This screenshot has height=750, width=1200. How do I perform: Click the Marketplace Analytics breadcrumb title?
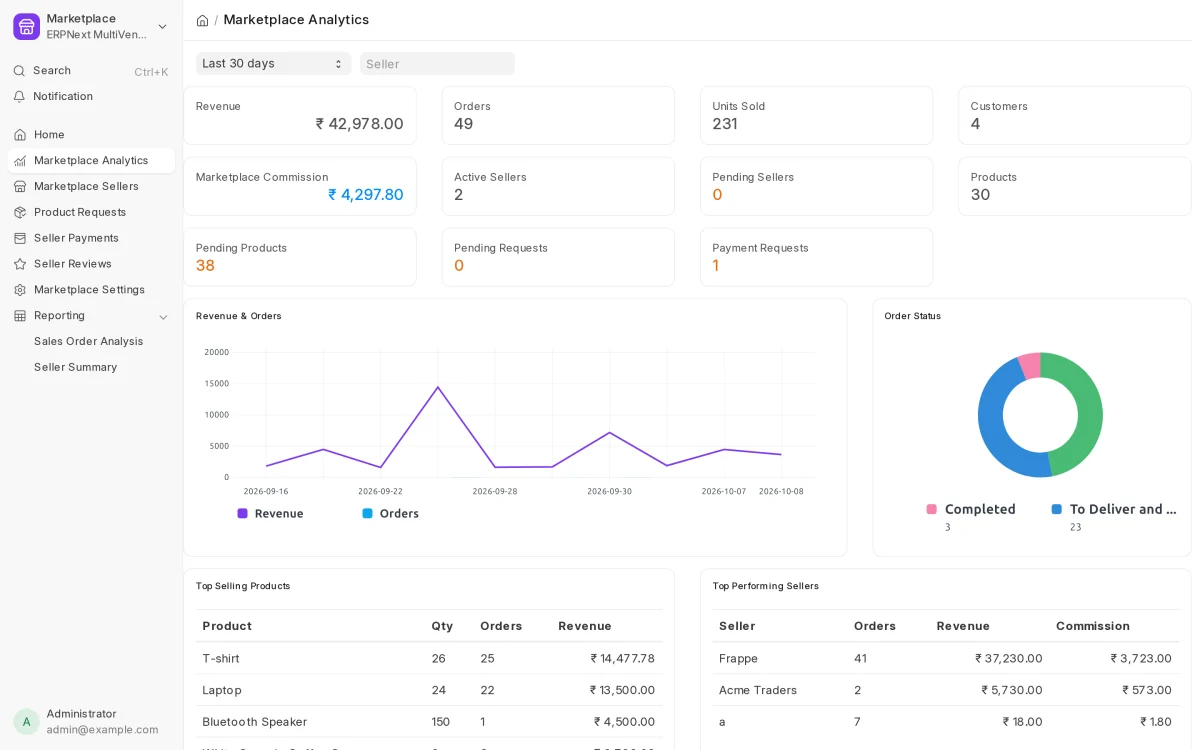(x=296, y=20)
